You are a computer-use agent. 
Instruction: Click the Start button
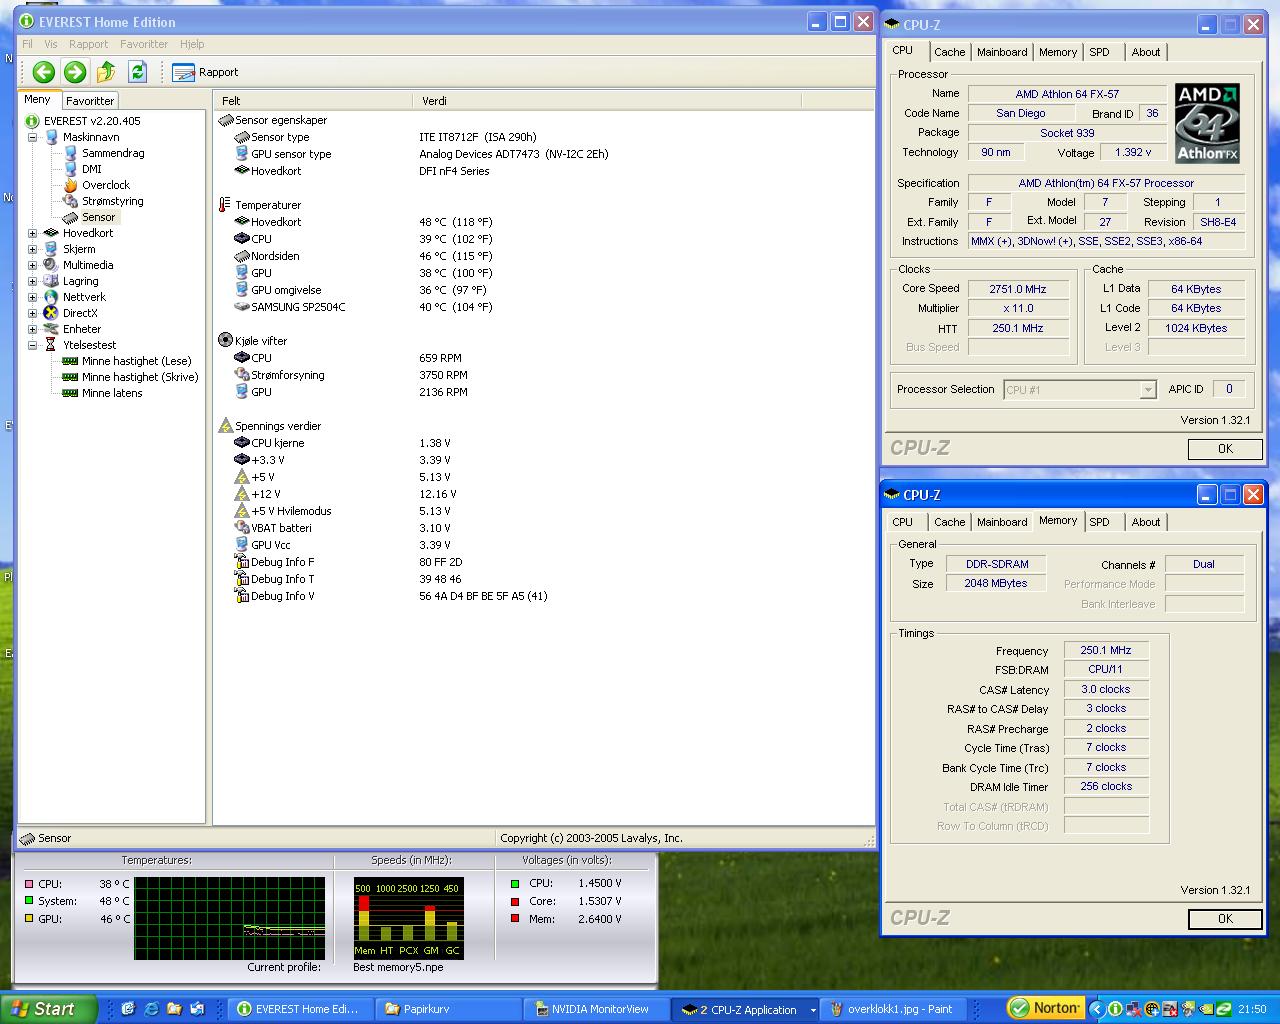pyautogui.click(x=48, y=1009)
